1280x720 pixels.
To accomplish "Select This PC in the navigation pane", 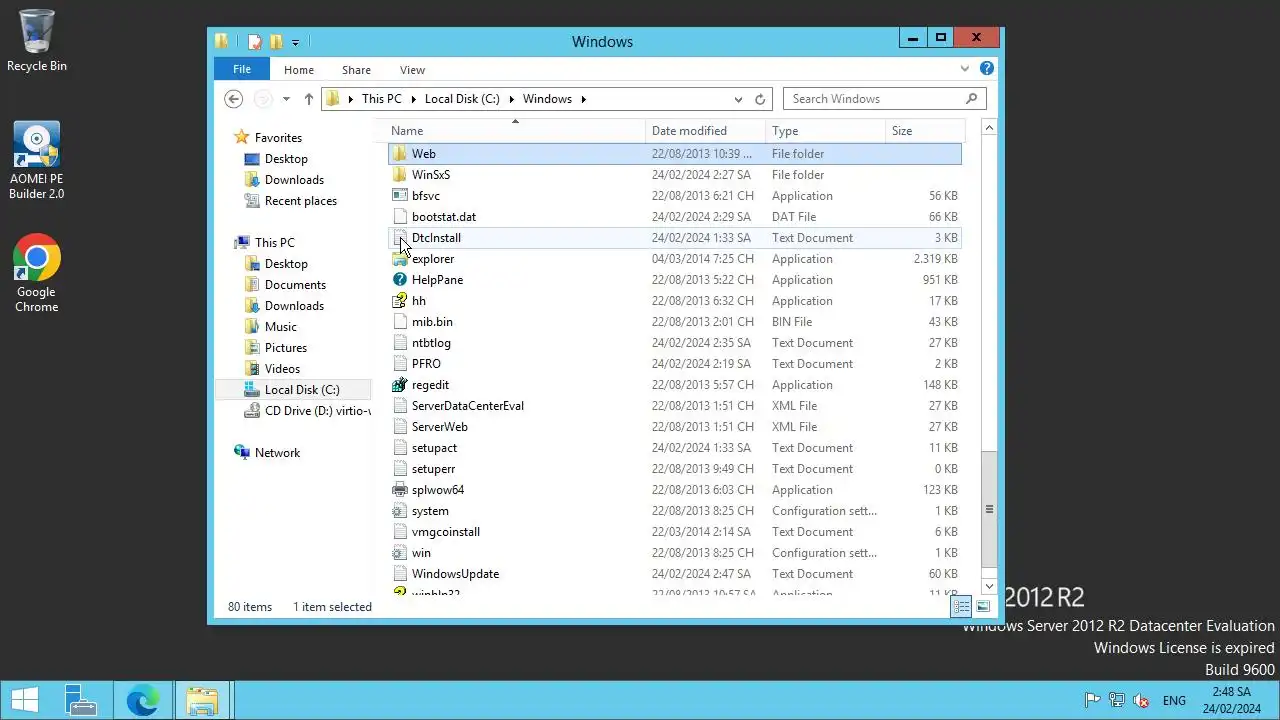I will [274, 243].
